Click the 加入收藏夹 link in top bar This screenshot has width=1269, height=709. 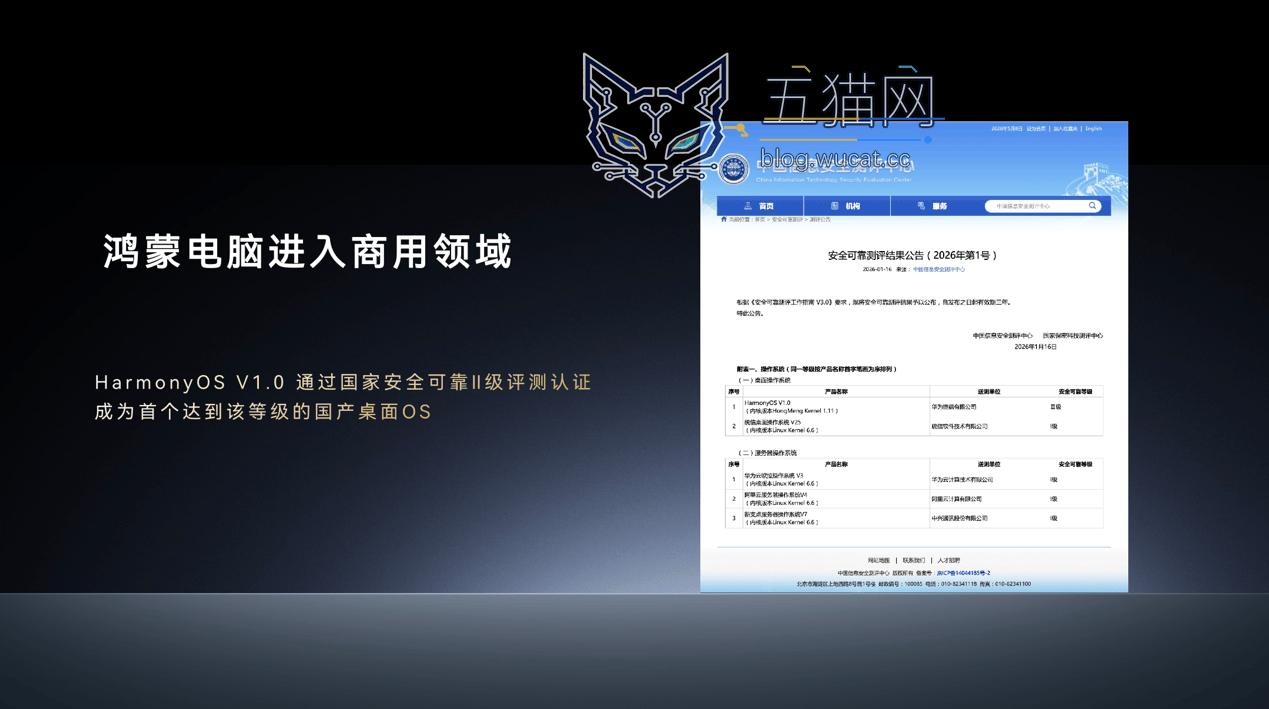click(1065, 129)
